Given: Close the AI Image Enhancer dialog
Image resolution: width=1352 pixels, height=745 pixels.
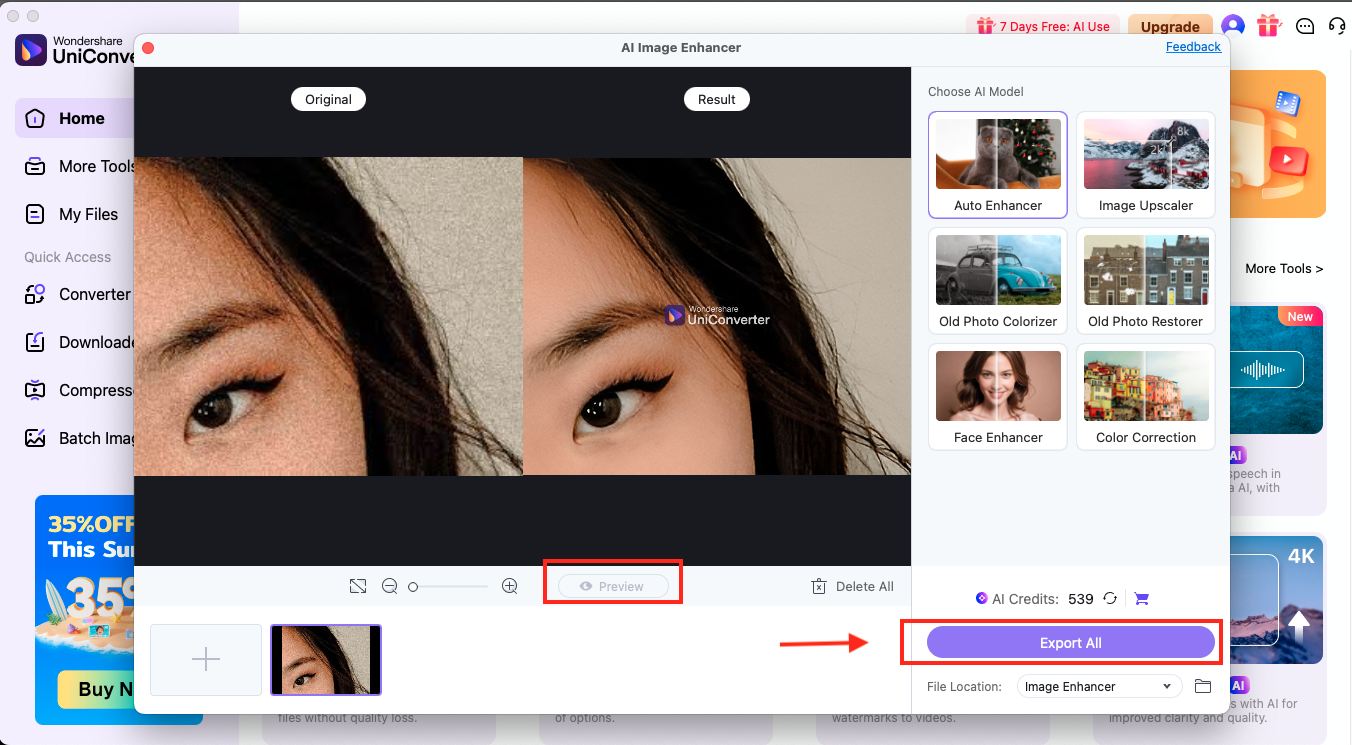Looking at the screenshot, I should (x=148, y=47).
